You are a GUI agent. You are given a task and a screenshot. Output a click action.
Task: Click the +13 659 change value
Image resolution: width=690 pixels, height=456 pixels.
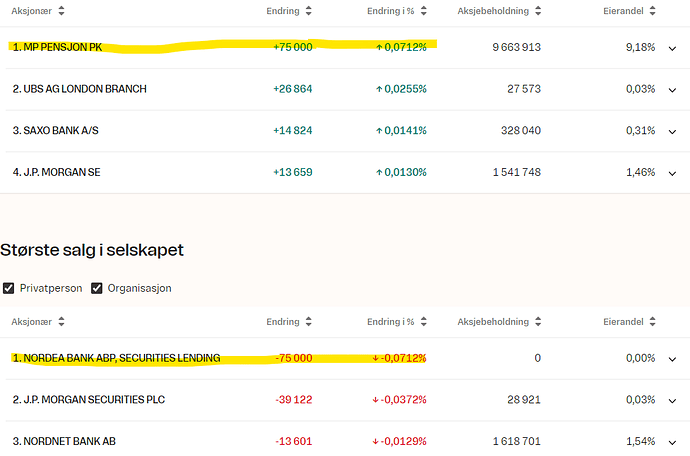tap(293, 172)
